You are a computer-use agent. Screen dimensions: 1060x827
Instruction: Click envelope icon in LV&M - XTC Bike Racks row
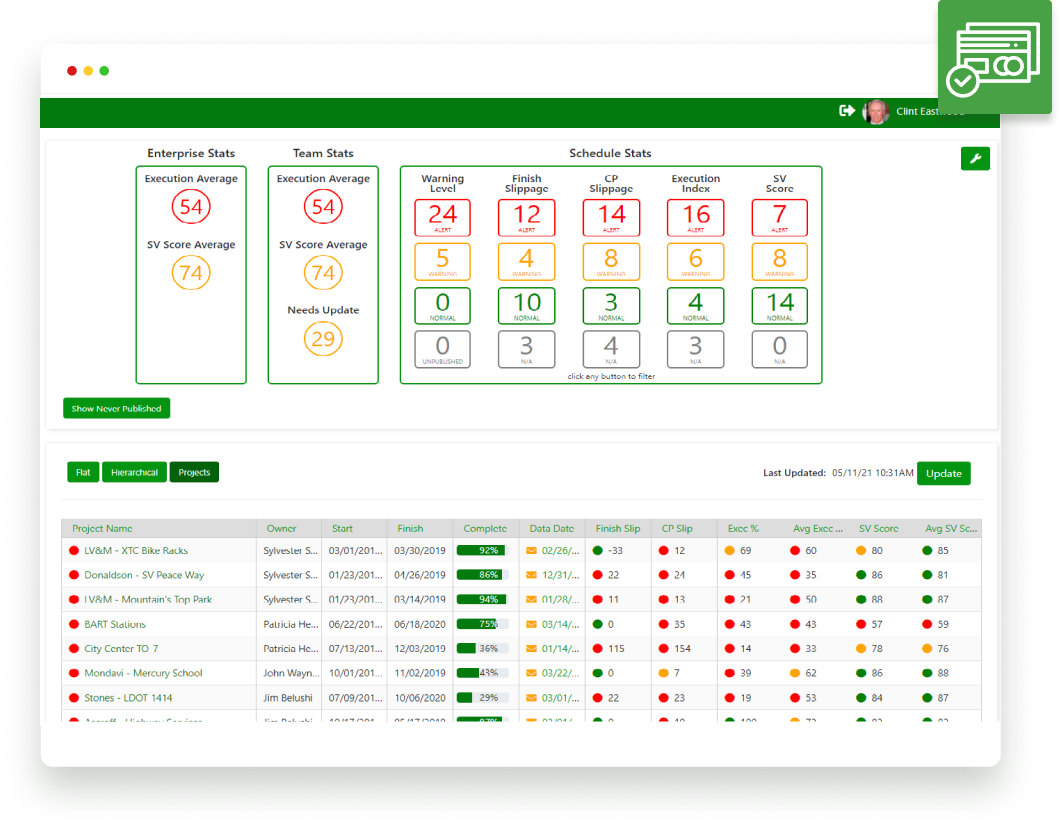coord(532,550)
